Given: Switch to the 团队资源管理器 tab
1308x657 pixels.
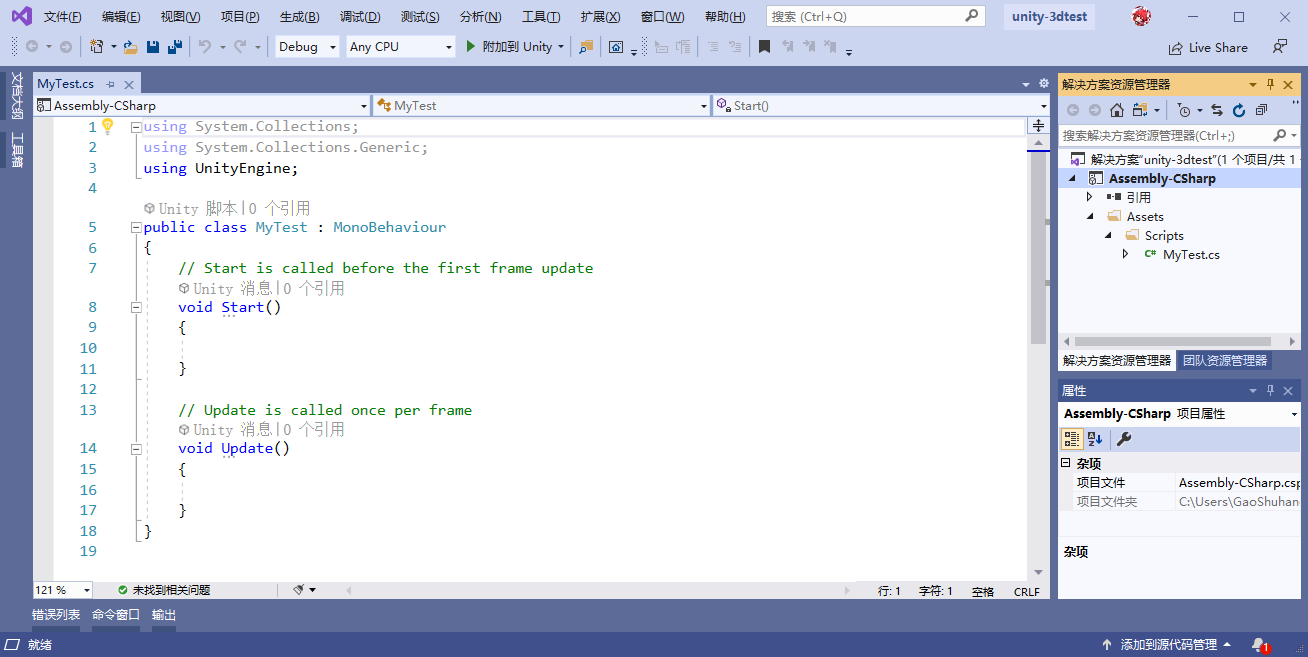Looking at the screenshot, I should [1224, 360].
